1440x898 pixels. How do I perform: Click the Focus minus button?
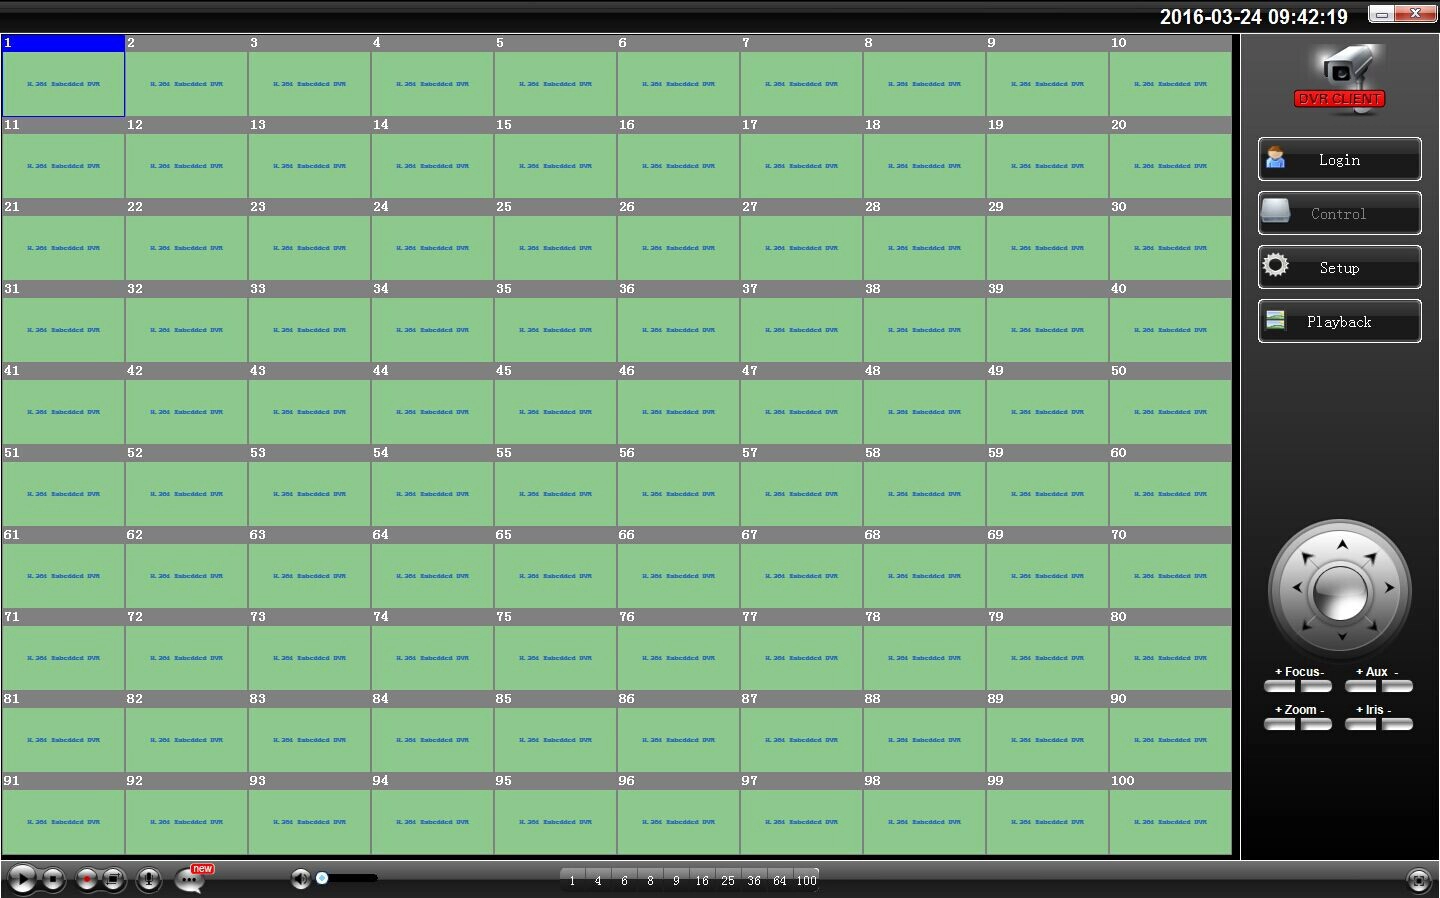tap(1316, 686)
